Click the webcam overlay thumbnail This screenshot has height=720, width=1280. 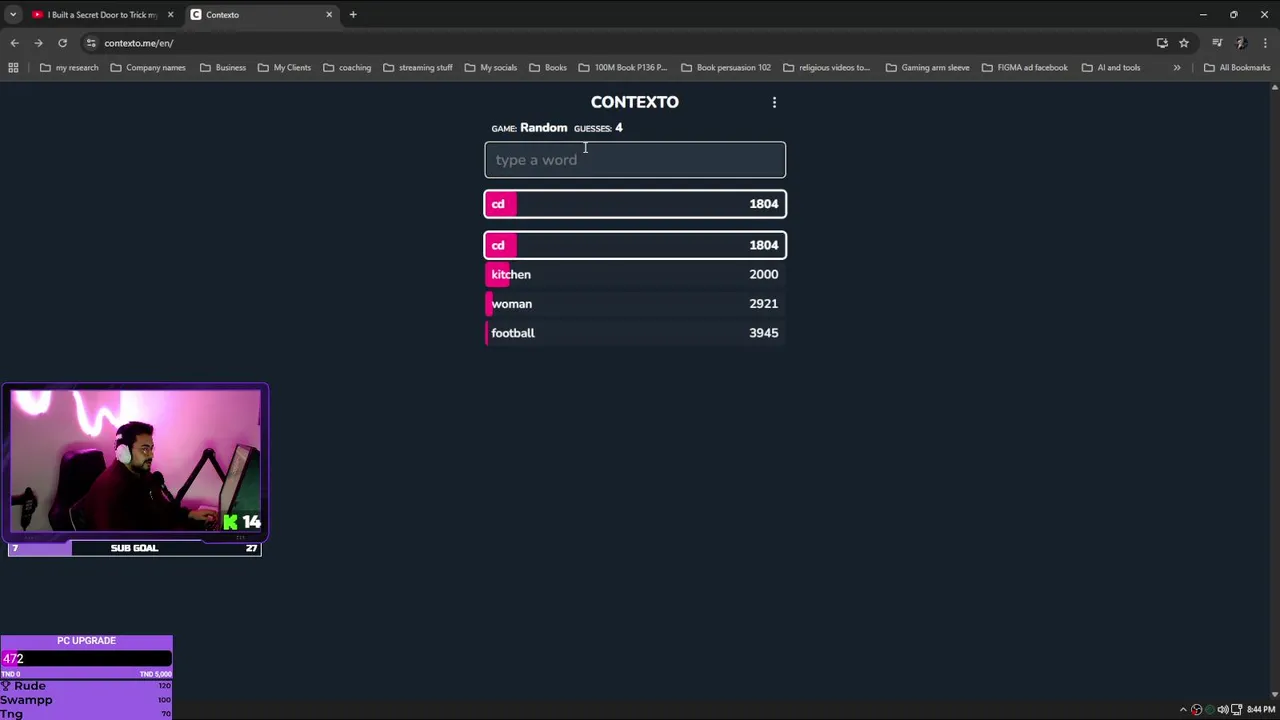[x=136, y=462]
